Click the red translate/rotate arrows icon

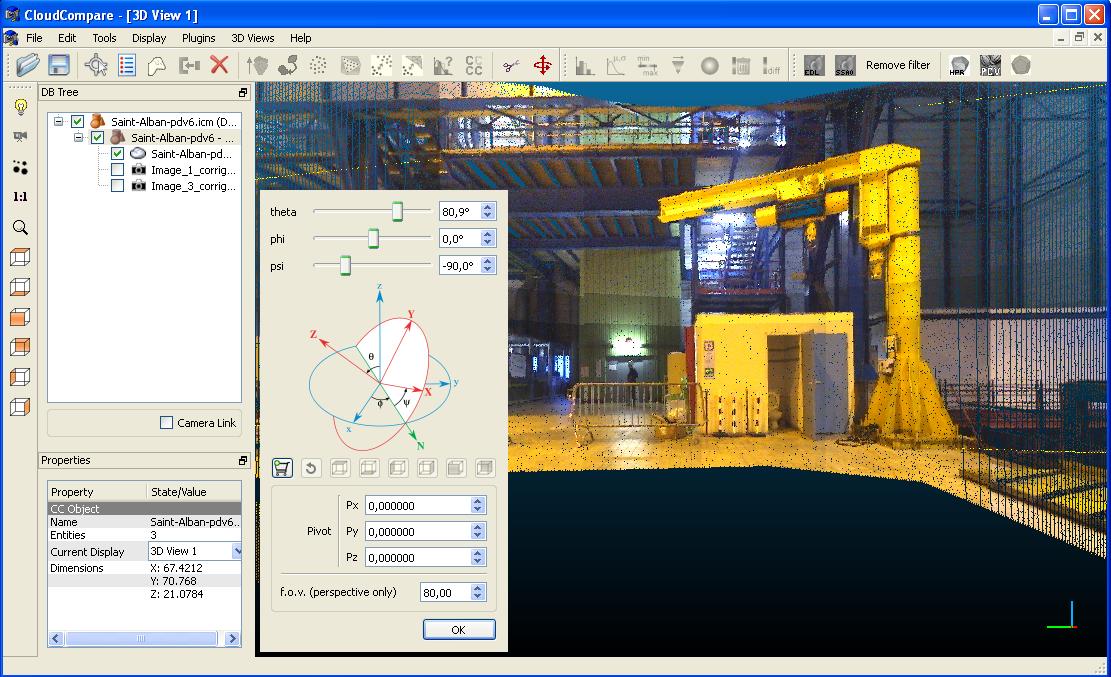click(x=543, y=66)
